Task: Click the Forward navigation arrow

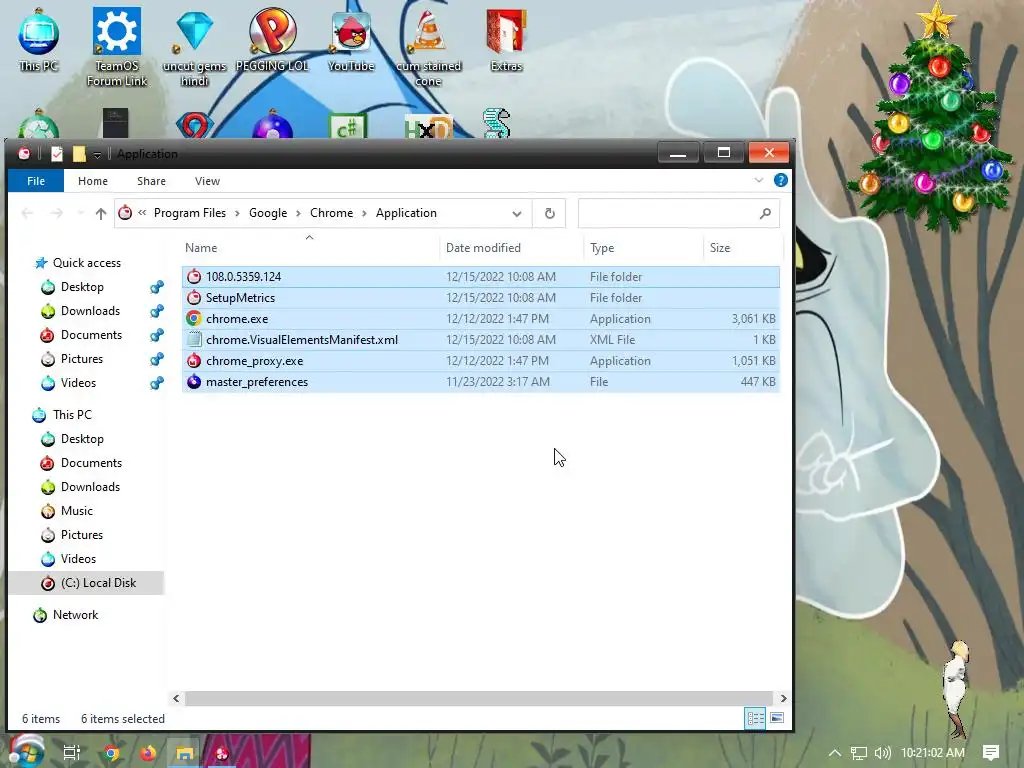Action: (57, 213)
